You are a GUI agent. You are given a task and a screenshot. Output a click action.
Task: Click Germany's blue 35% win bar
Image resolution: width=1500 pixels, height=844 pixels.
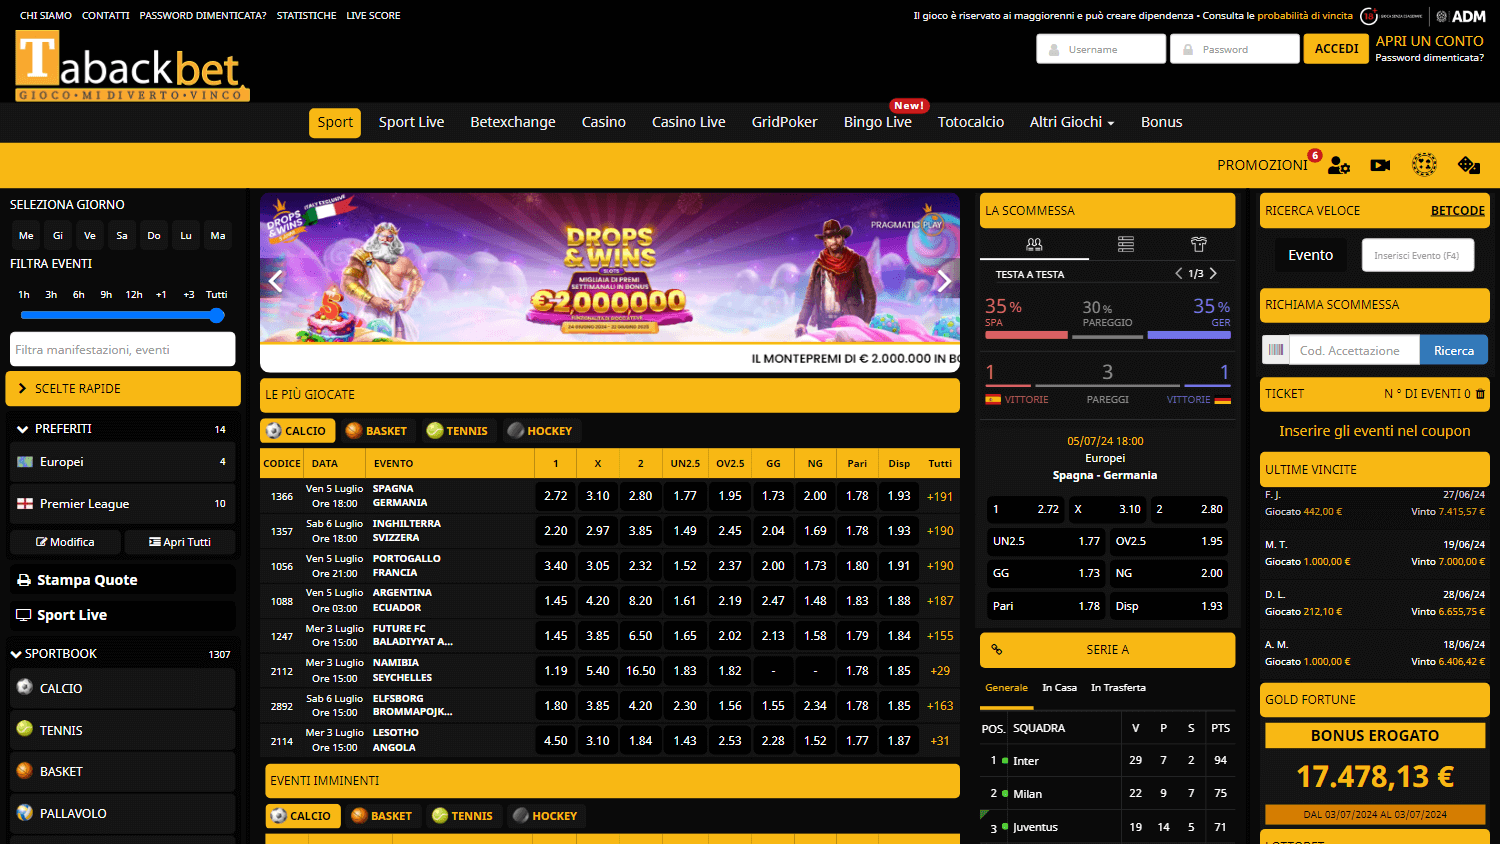click(x=1189, y=335)
